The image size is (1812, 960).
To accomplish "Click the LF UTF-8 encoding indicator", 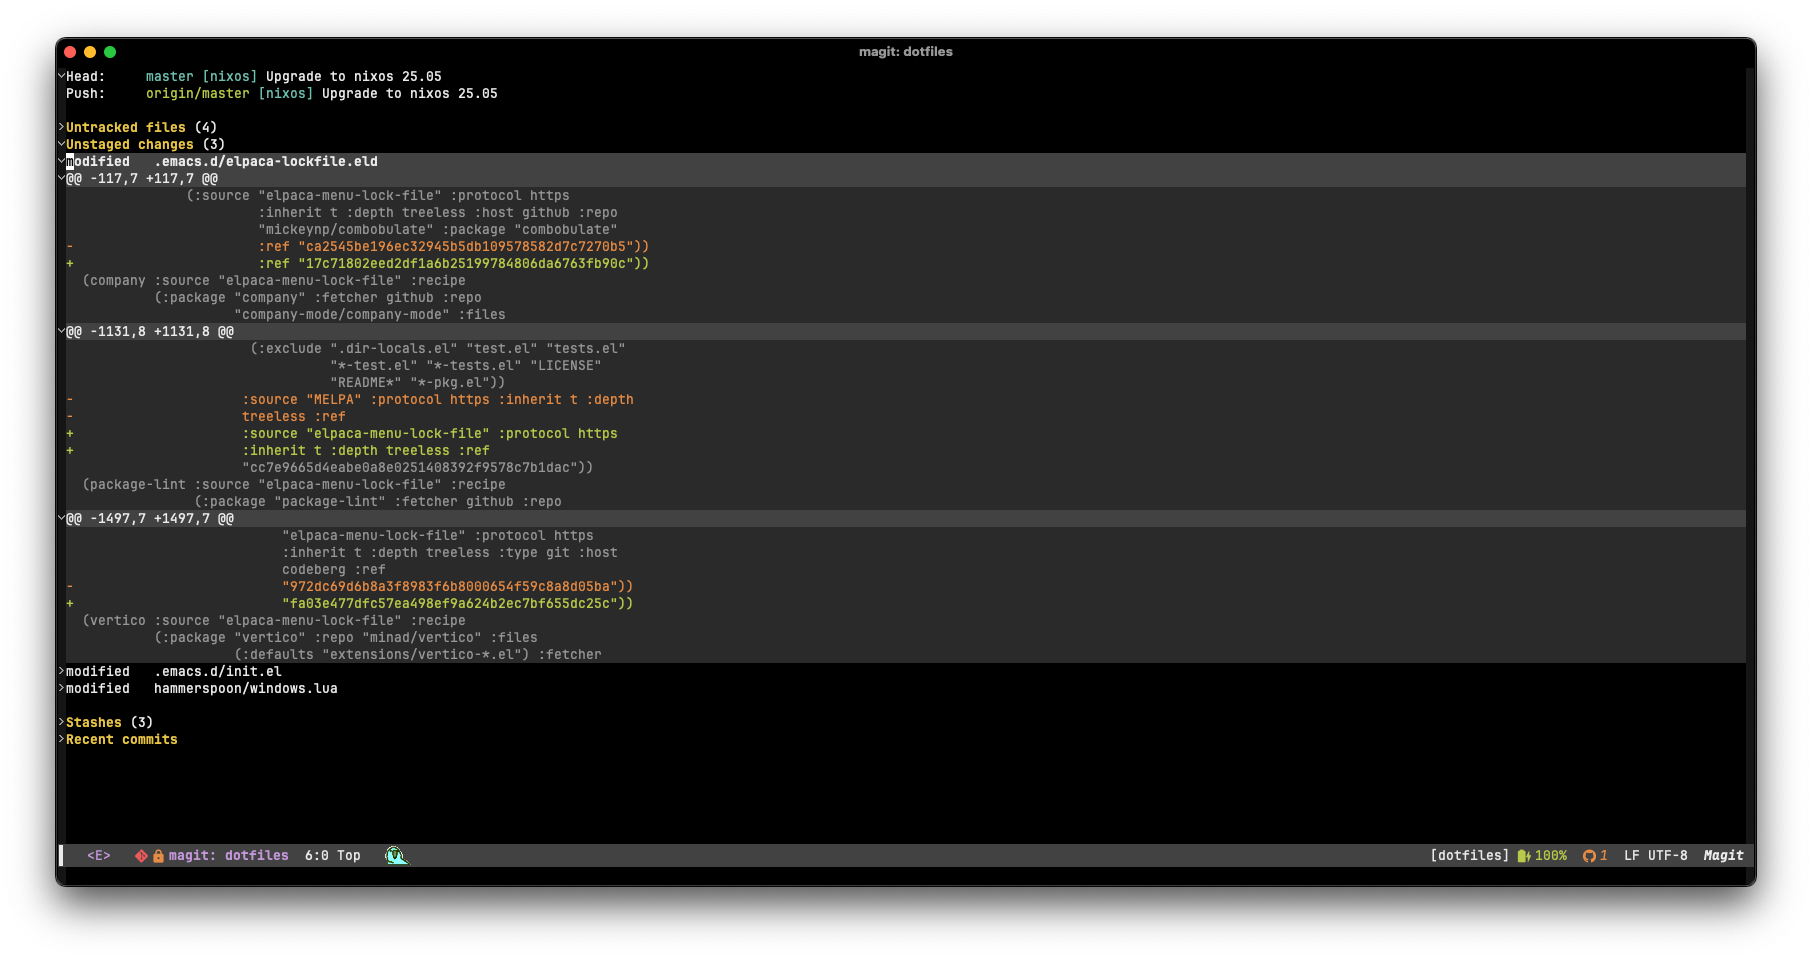I will [1656, 856].
